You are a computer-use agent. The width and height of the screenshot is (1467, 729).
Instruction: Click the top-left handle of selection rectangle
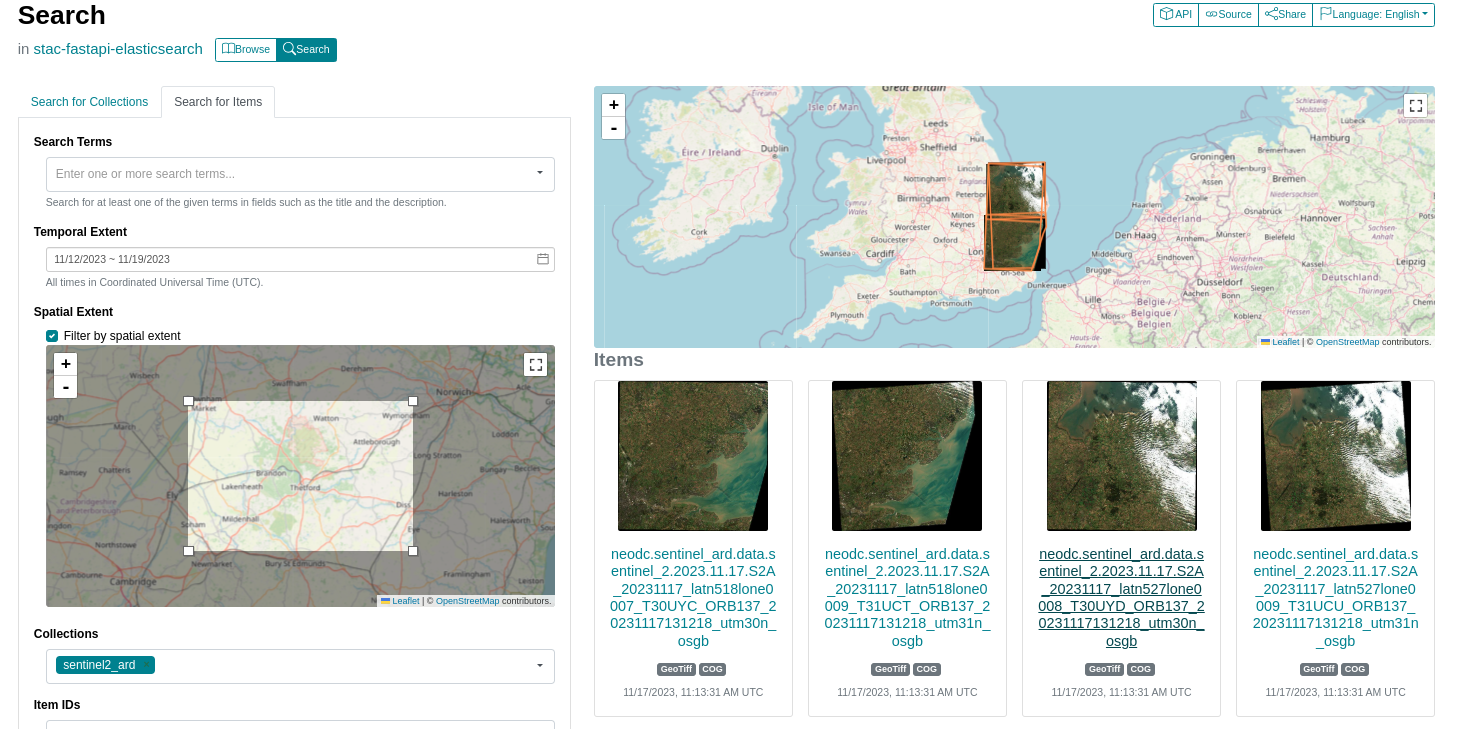tap(188, 401)
